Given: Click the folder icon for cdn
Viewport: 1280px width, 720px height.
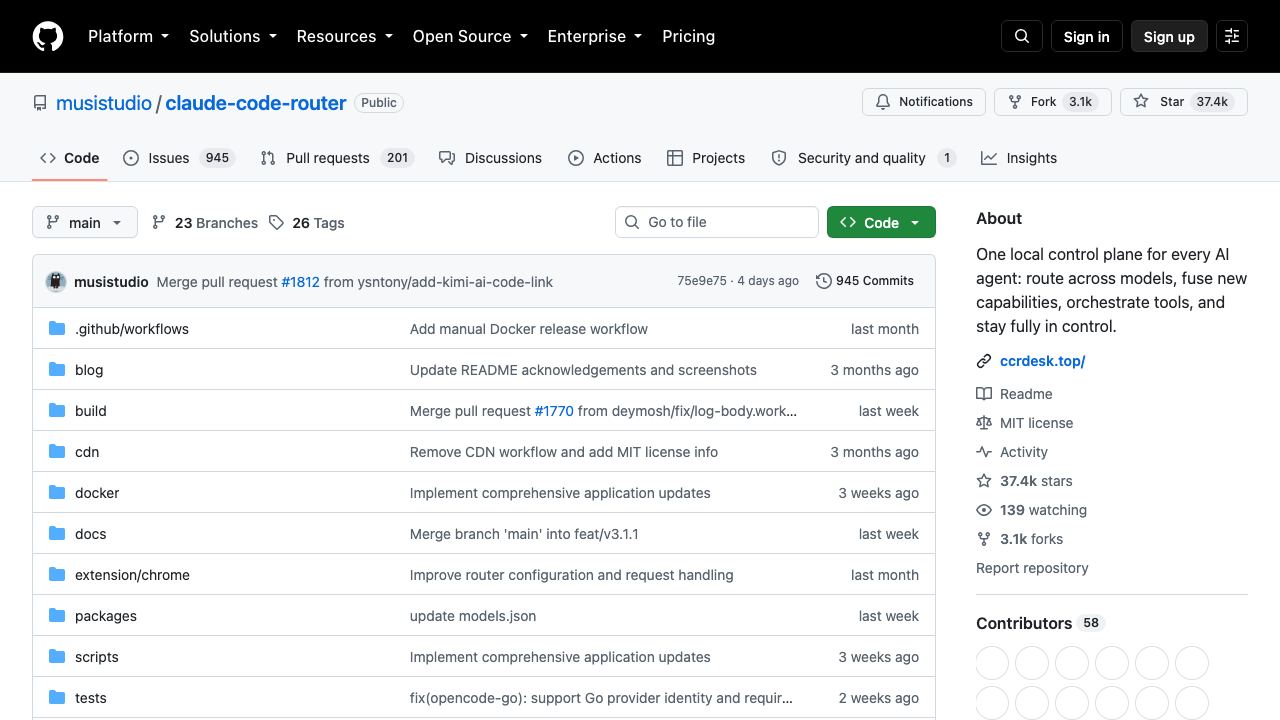Looking at the screenshot, I should [57, 451].
